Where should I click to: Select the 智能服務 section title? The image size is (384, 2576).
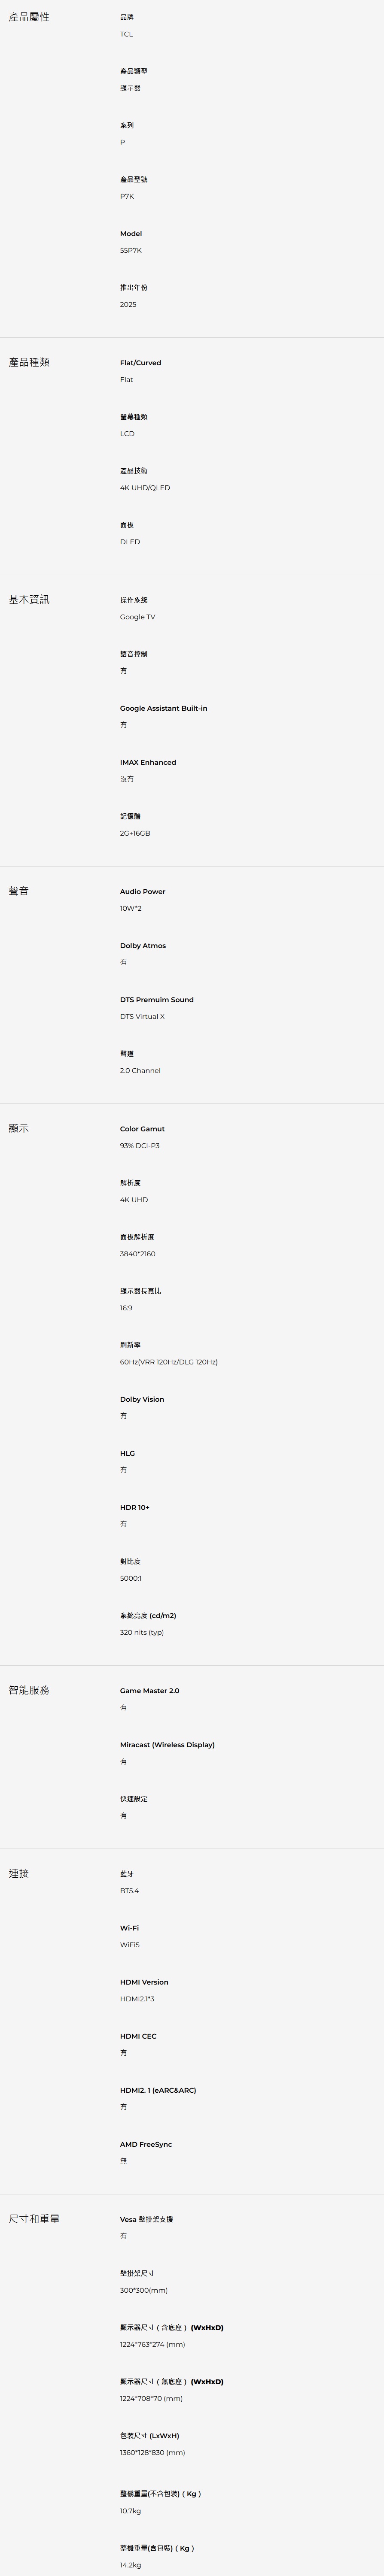coord(29,1690)
